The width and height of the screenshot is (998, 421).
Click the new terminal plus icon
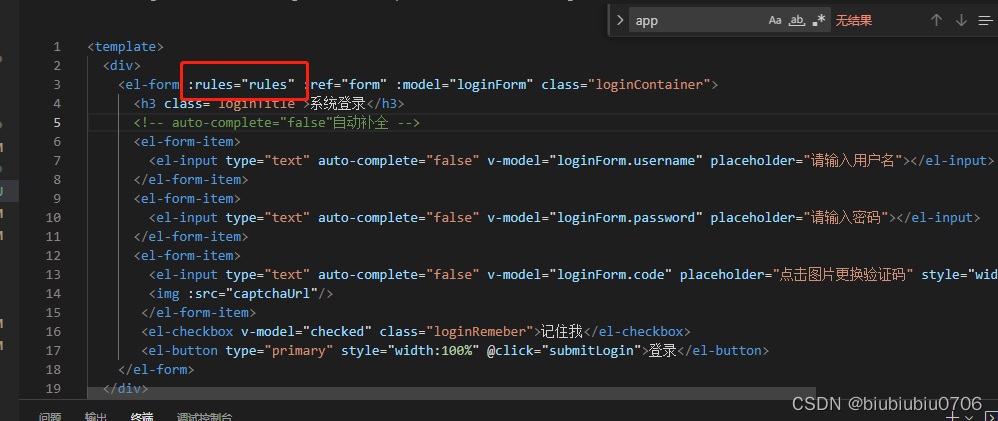tap(953, 415)
